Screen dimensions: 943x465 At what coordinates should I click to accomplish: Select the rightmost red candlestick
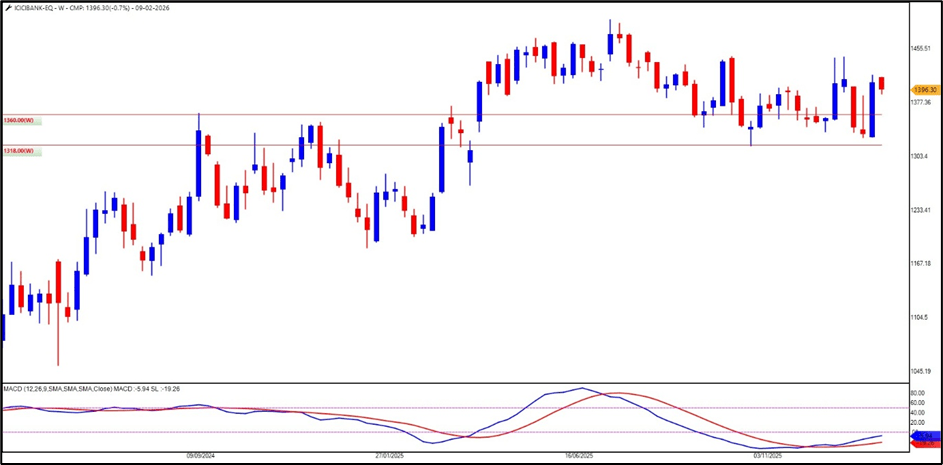(x=882, y=84)
